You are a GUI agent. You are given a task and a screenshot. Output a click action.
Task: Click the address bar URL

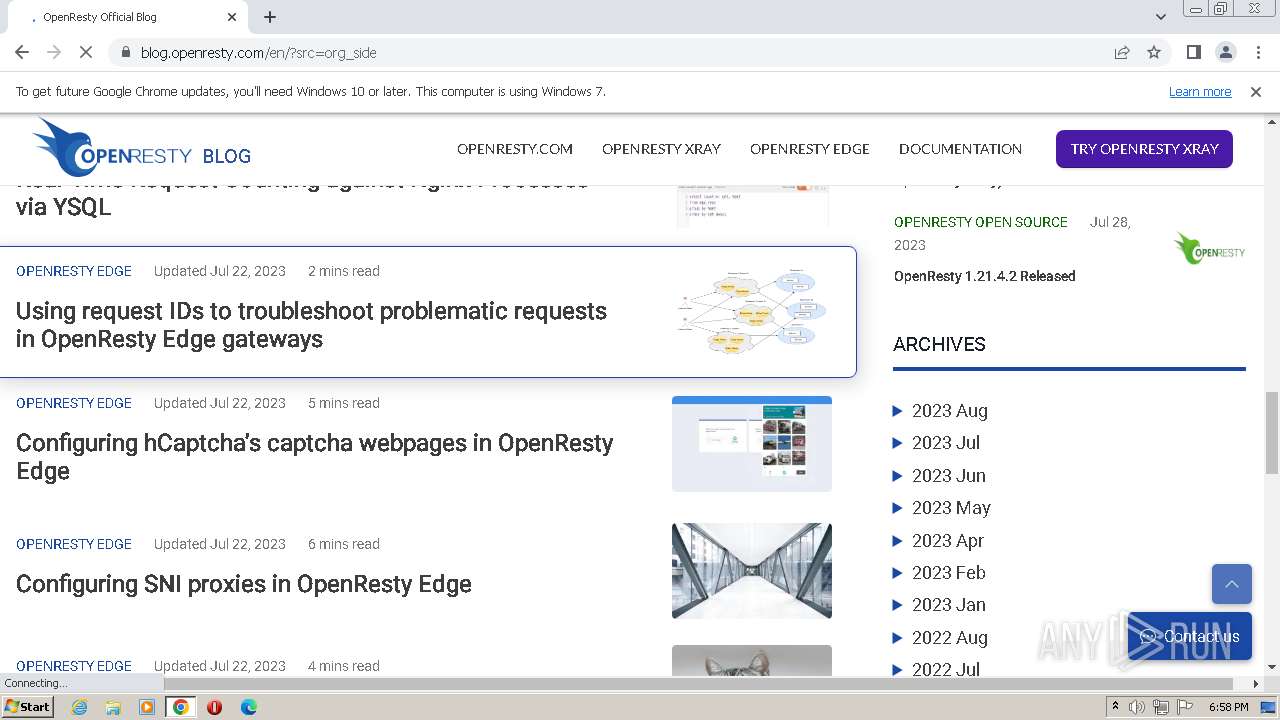point(258,52)
